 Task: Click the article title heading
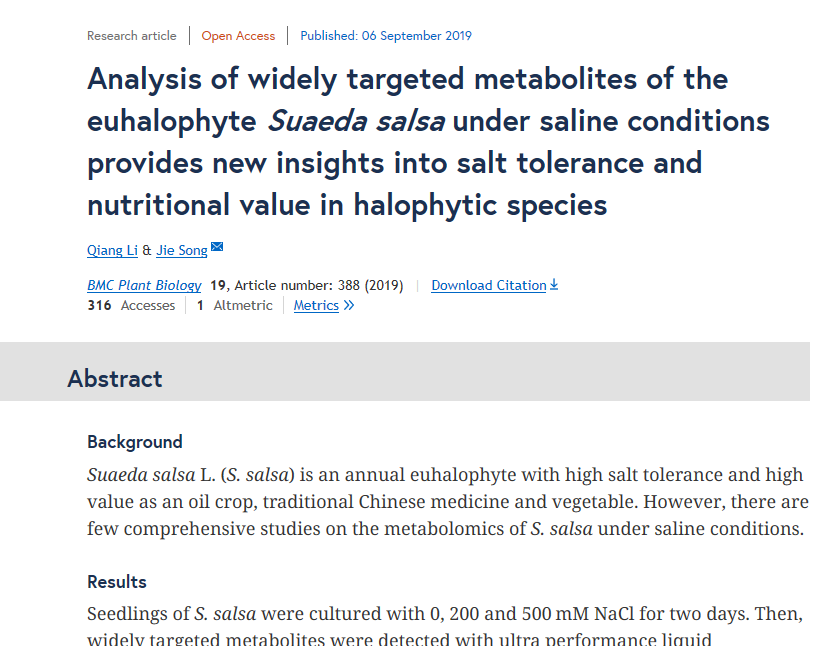point(428,142)
